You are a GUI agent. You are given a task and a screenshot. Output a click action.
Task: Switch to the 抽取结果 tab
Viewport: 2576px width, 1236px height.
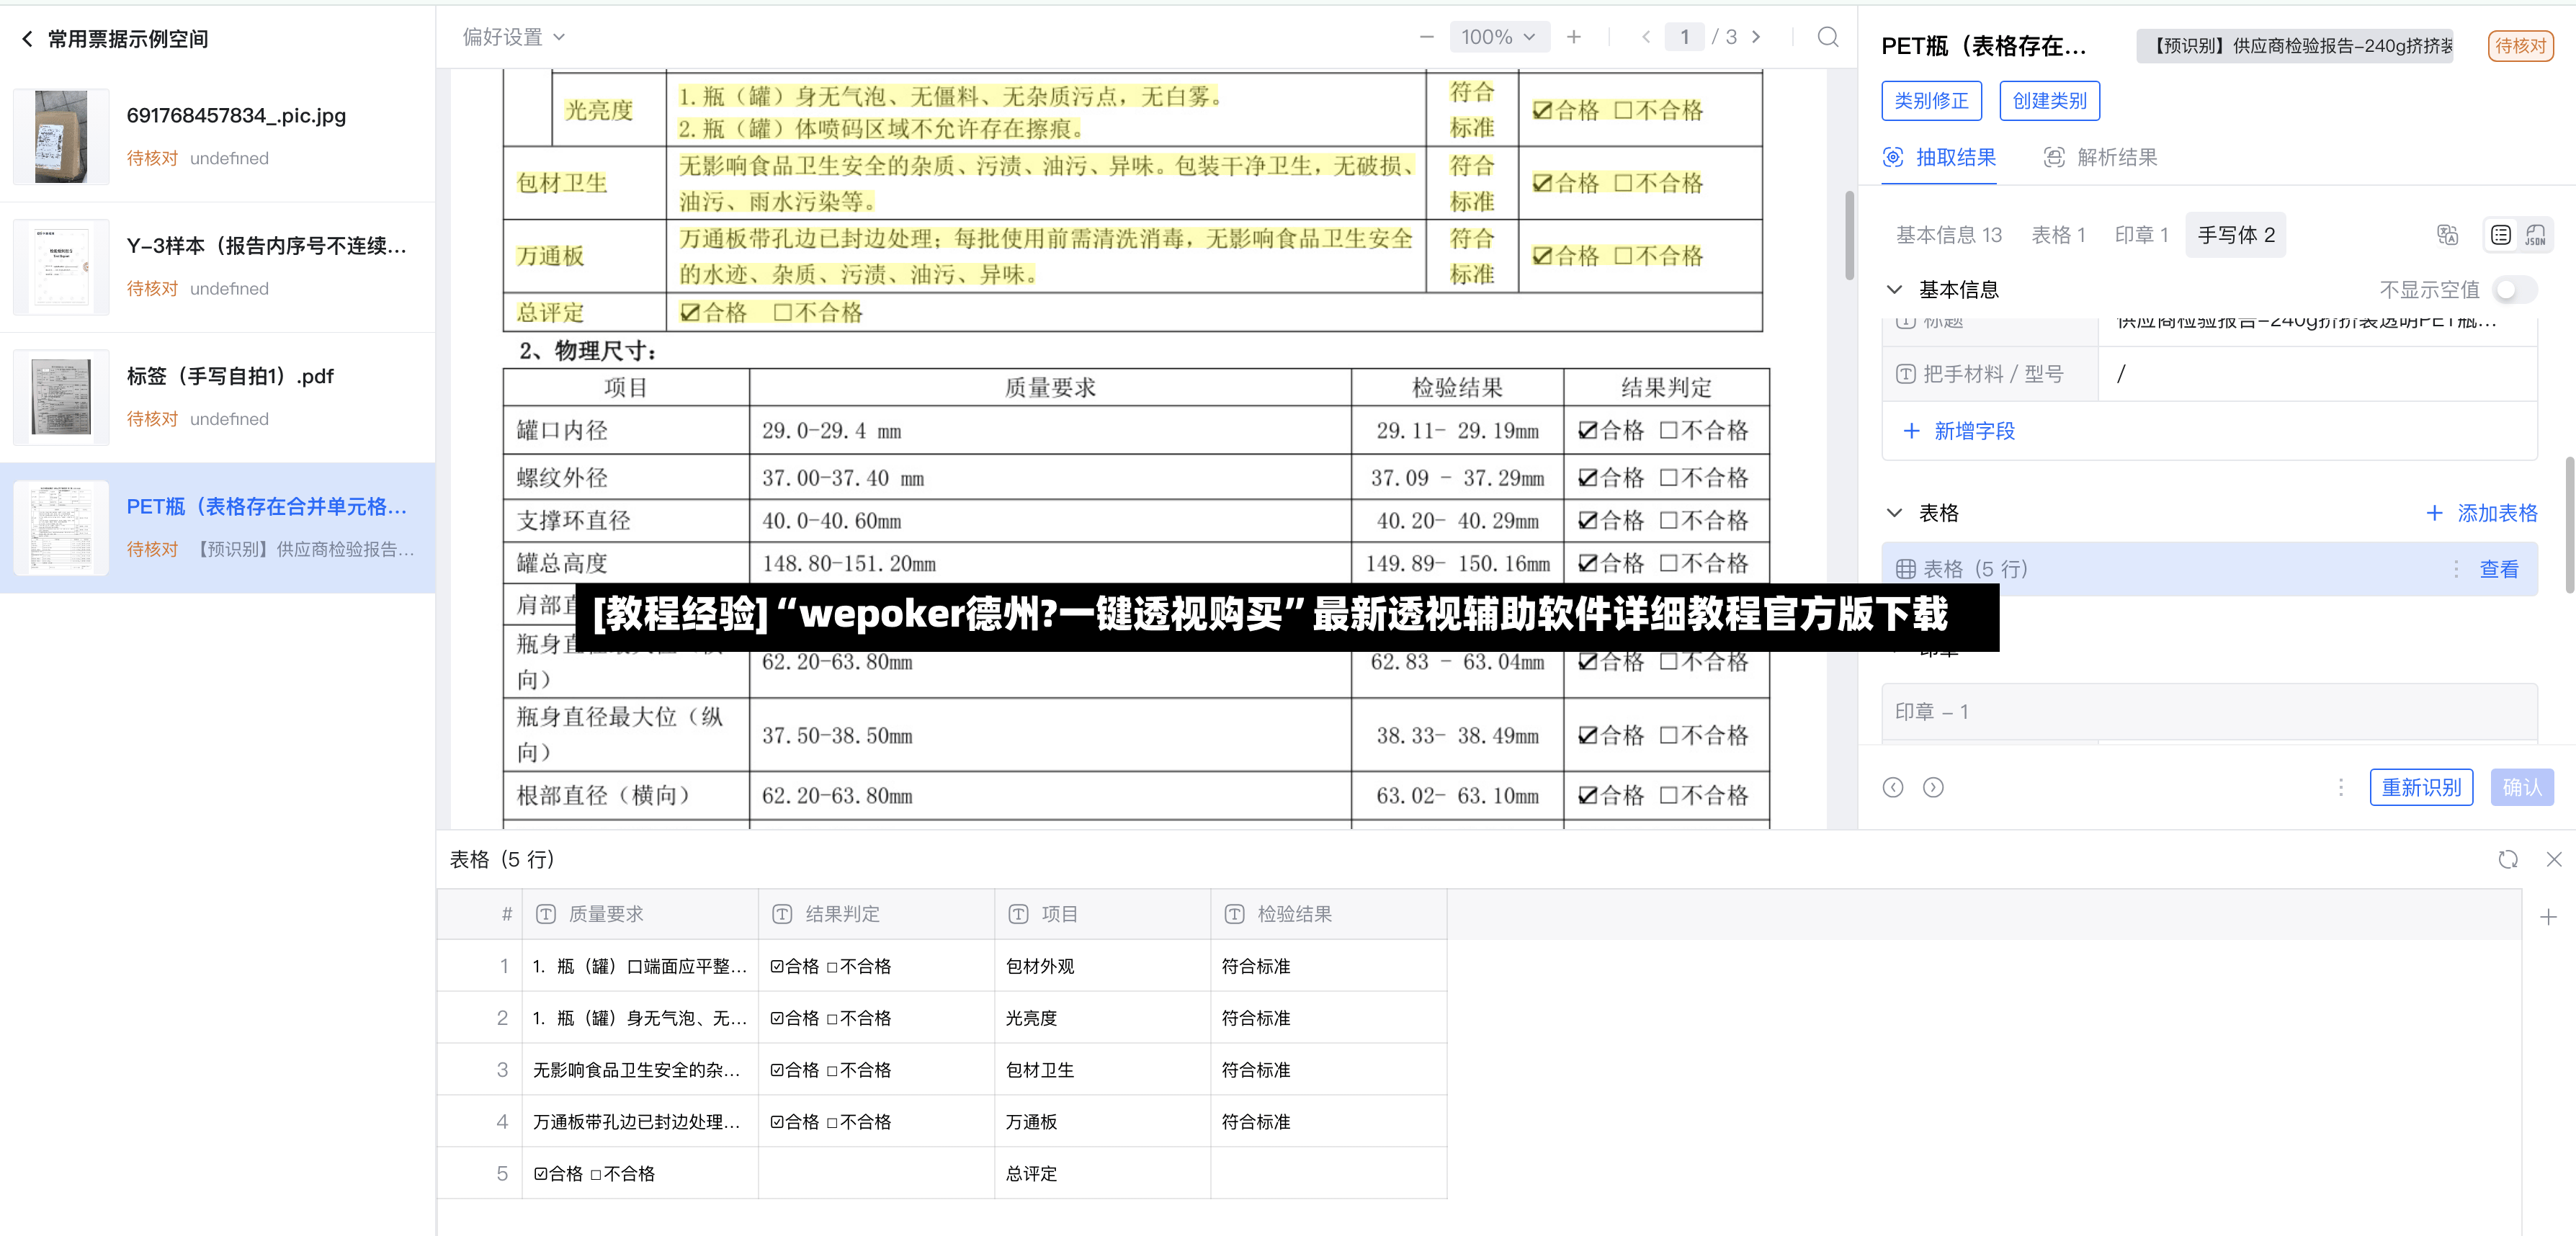(x=1939, y=157)
